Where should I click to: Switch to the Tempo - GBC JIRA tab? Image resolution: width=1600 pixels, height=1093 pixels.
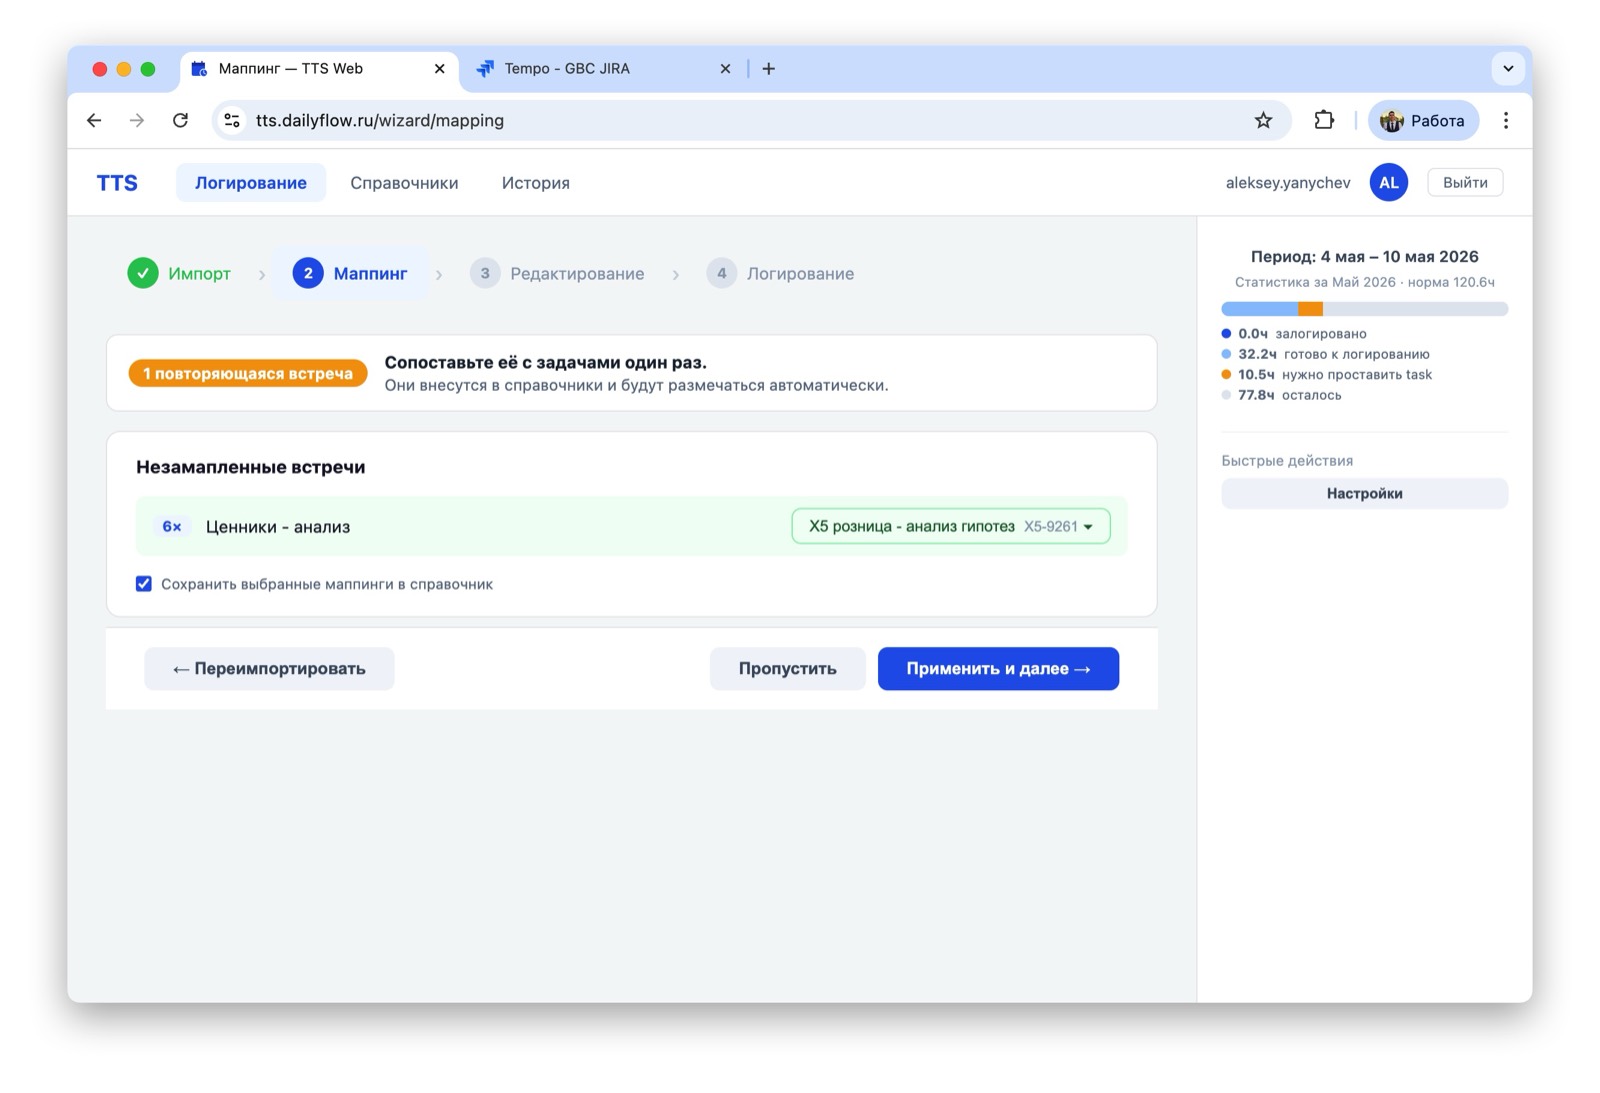pyautogui.click(x=605, y=69)
